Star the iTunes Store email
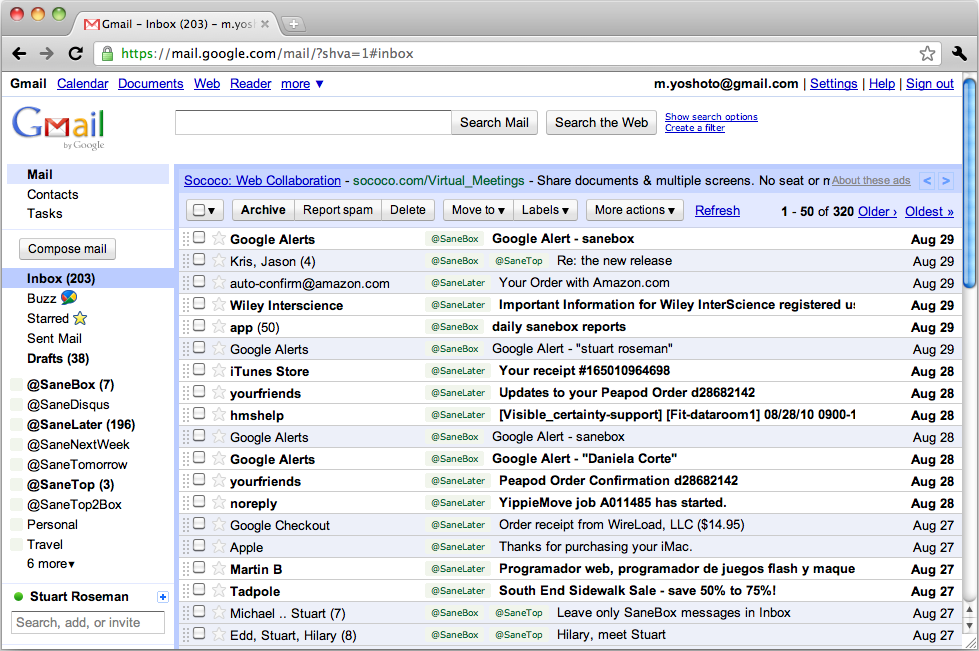 (219, 371)
